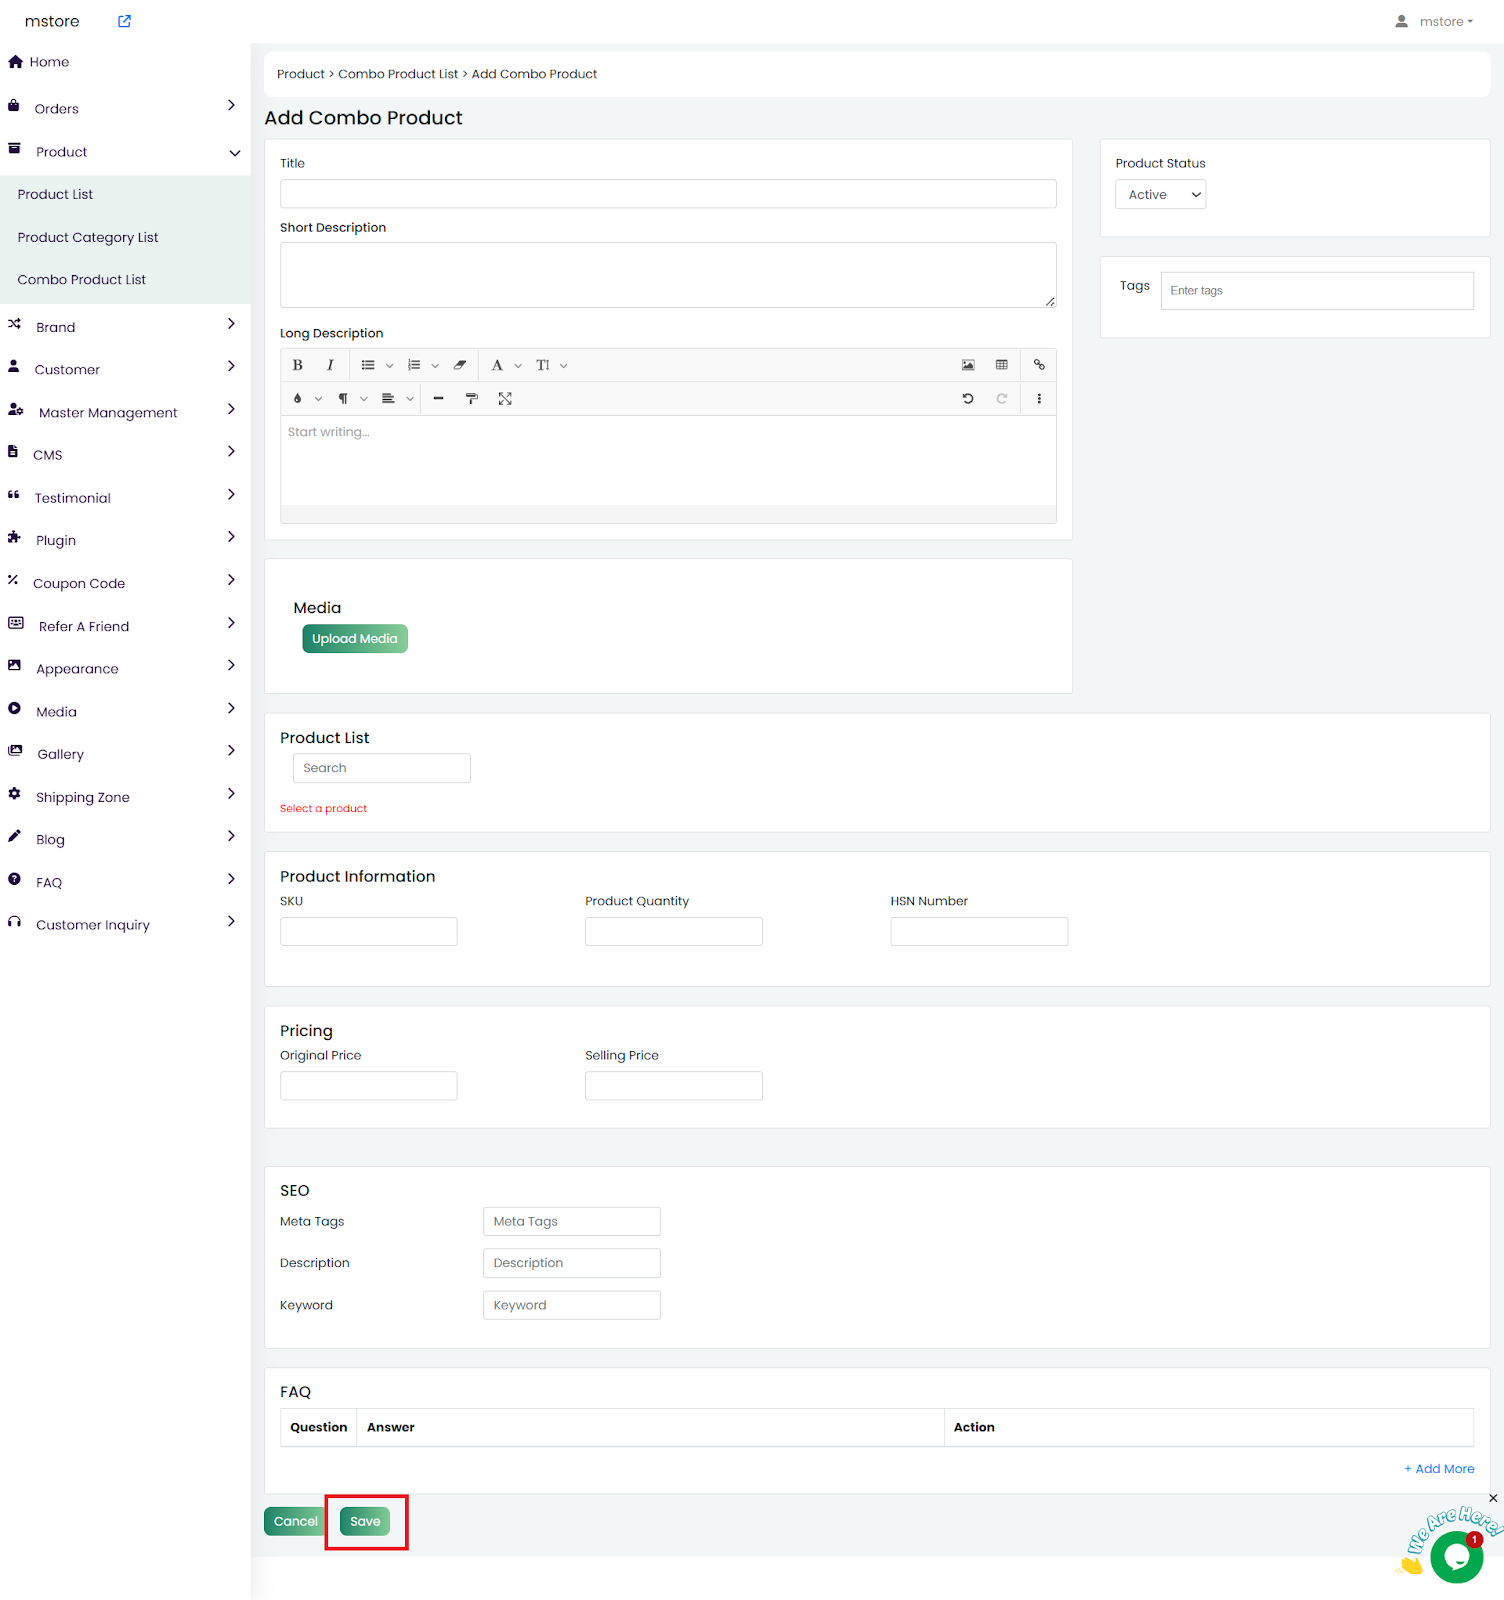Go to Product Category List
Image resolution: width=1504 pixels, height=1600 pixels.
pyautogui.click(x=88, y=237)
